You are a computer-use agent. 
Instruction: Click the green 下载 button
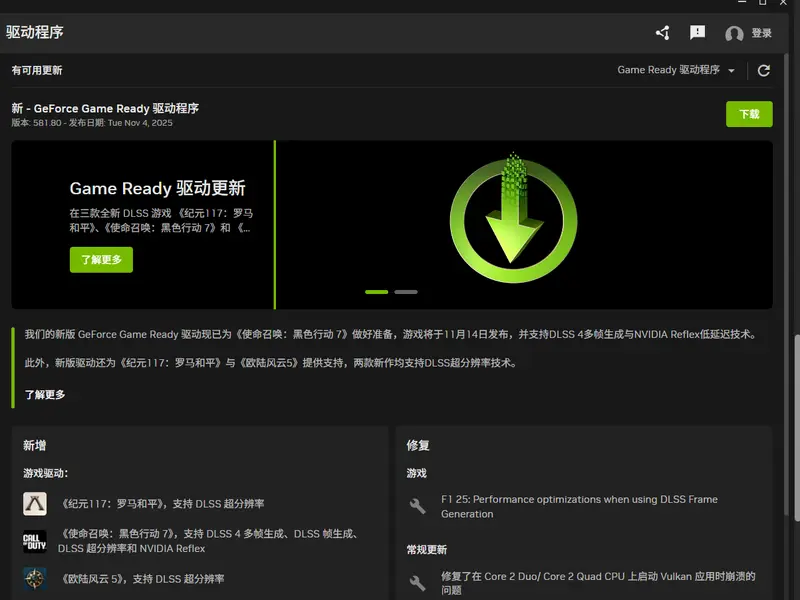coord(750,114)
